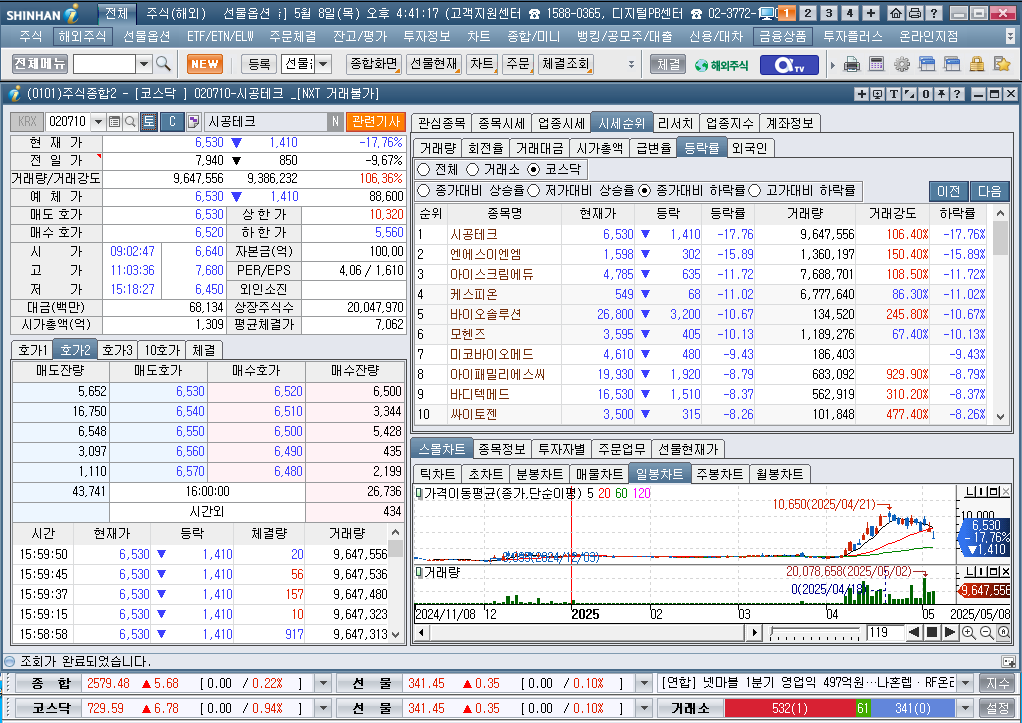Expand the arrow before the printer toolbar icon

832,65
